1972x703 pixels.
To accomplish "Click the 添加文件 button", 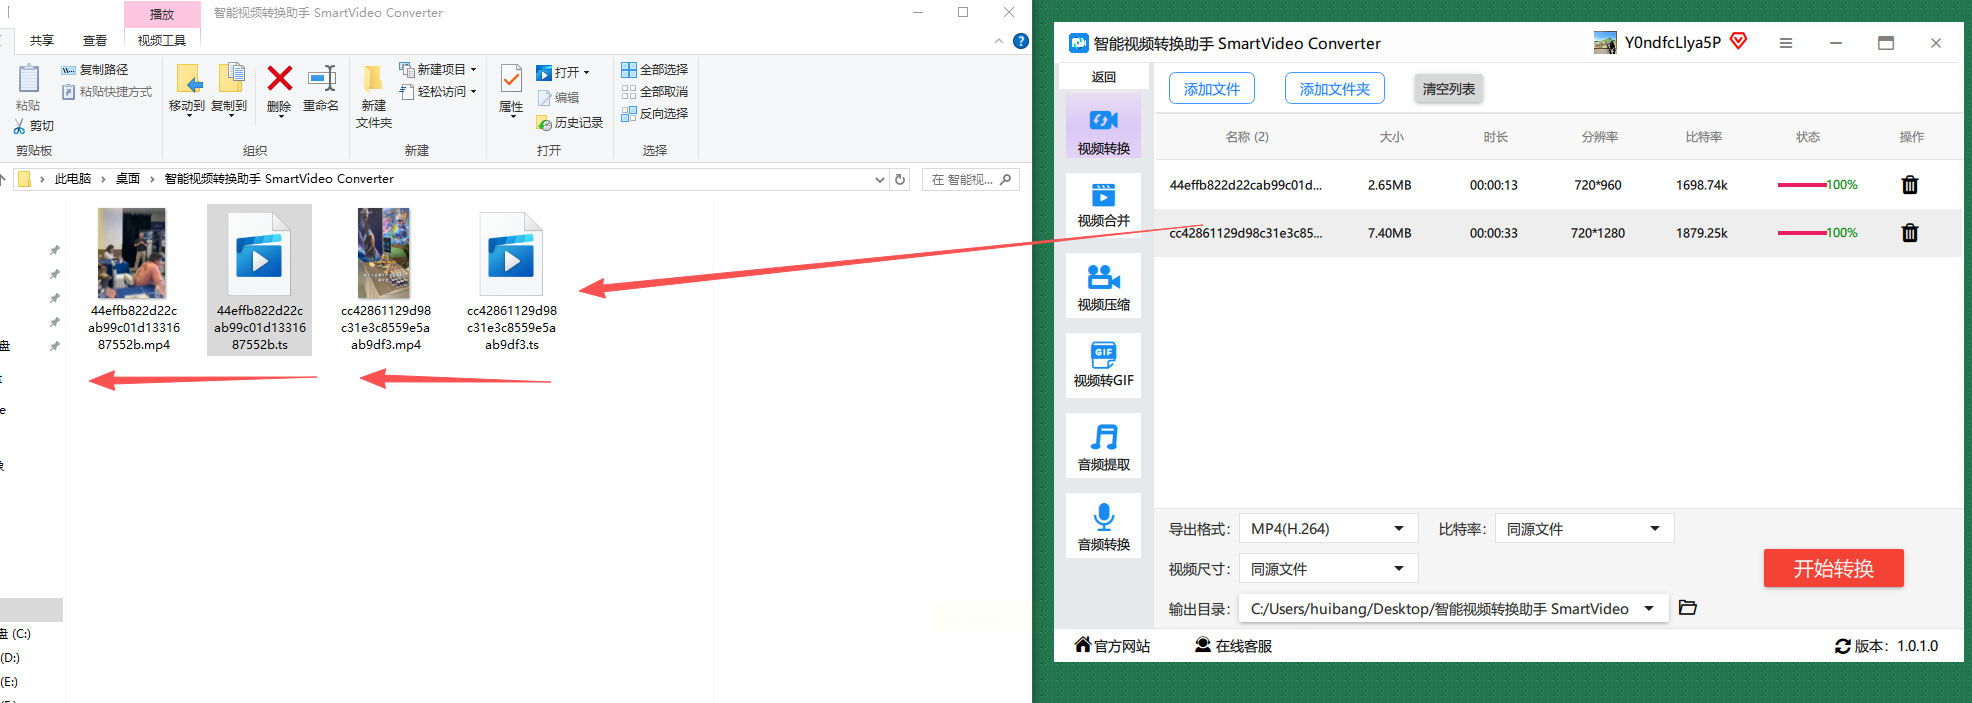I will pyautogui.click(x=1212, y=89).
